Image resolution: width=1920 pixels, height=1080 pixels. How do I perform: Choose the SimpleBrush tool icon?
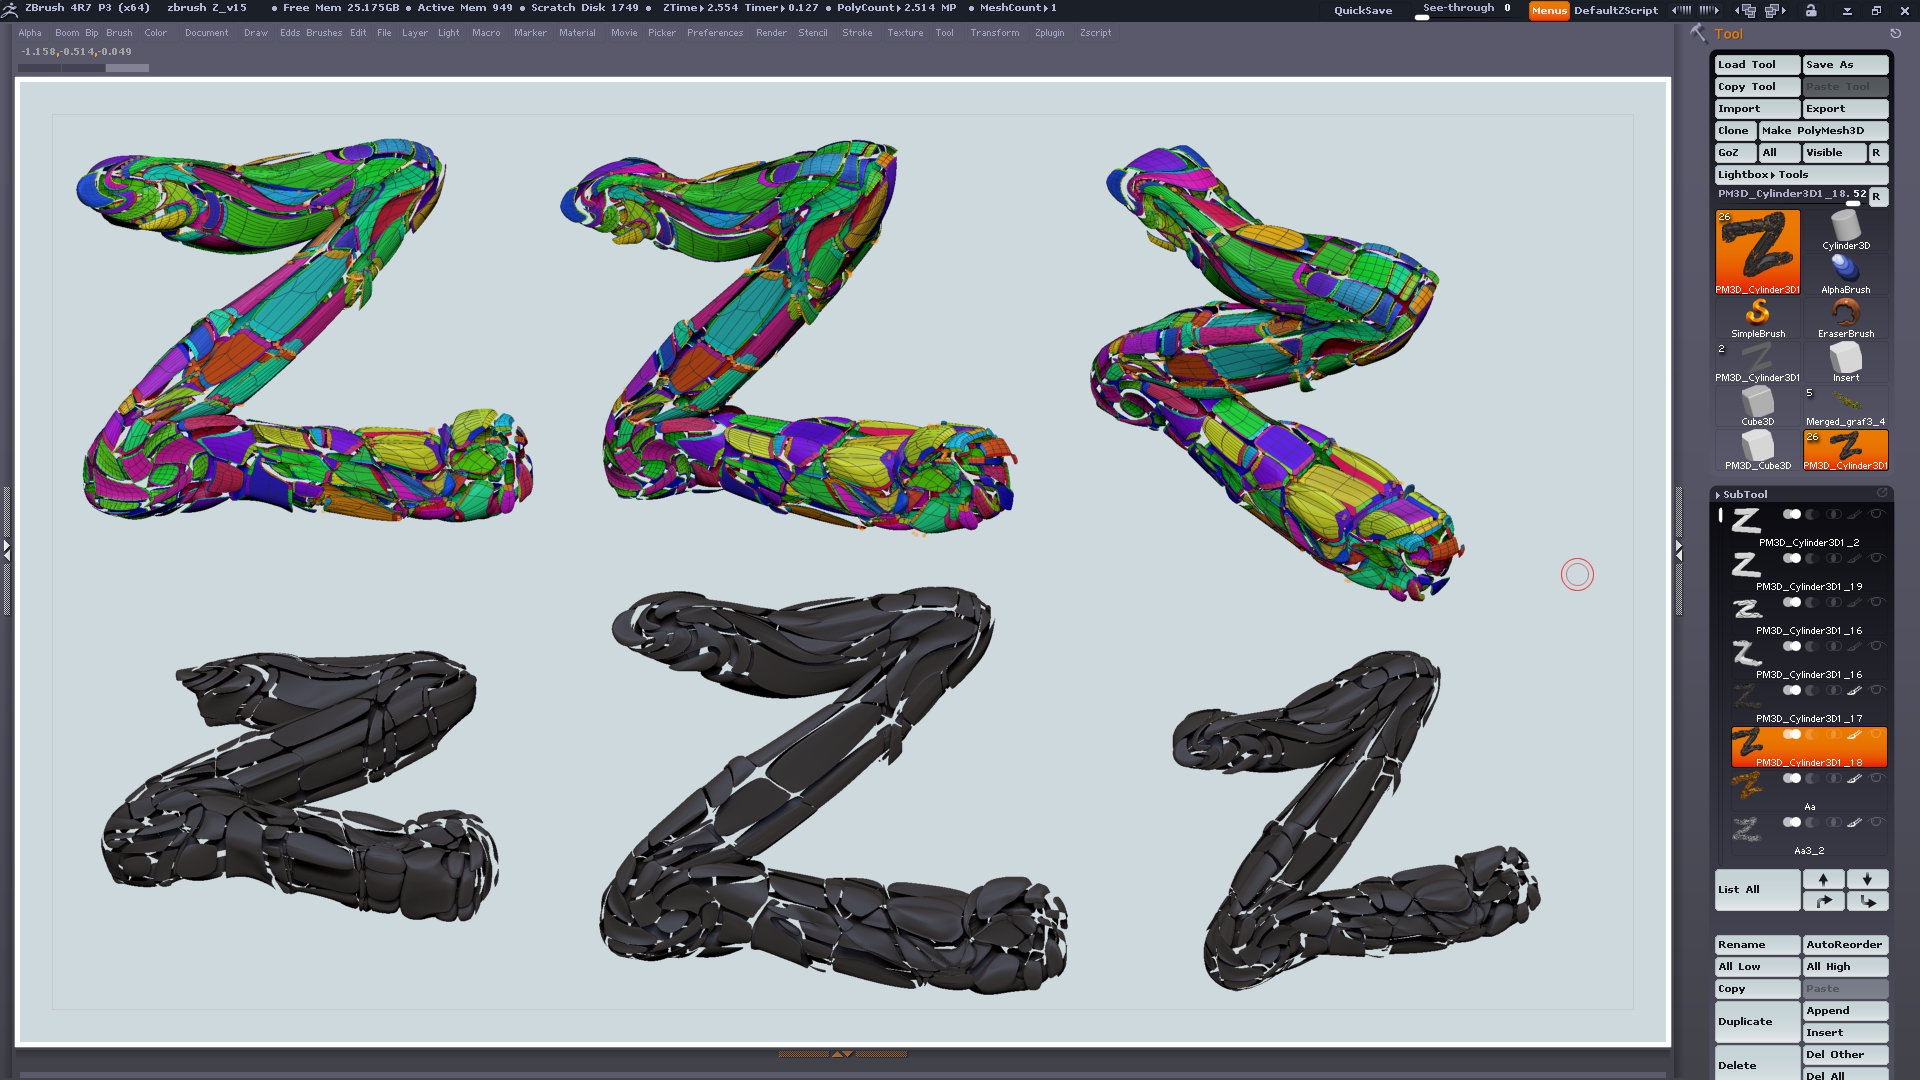1757,315
